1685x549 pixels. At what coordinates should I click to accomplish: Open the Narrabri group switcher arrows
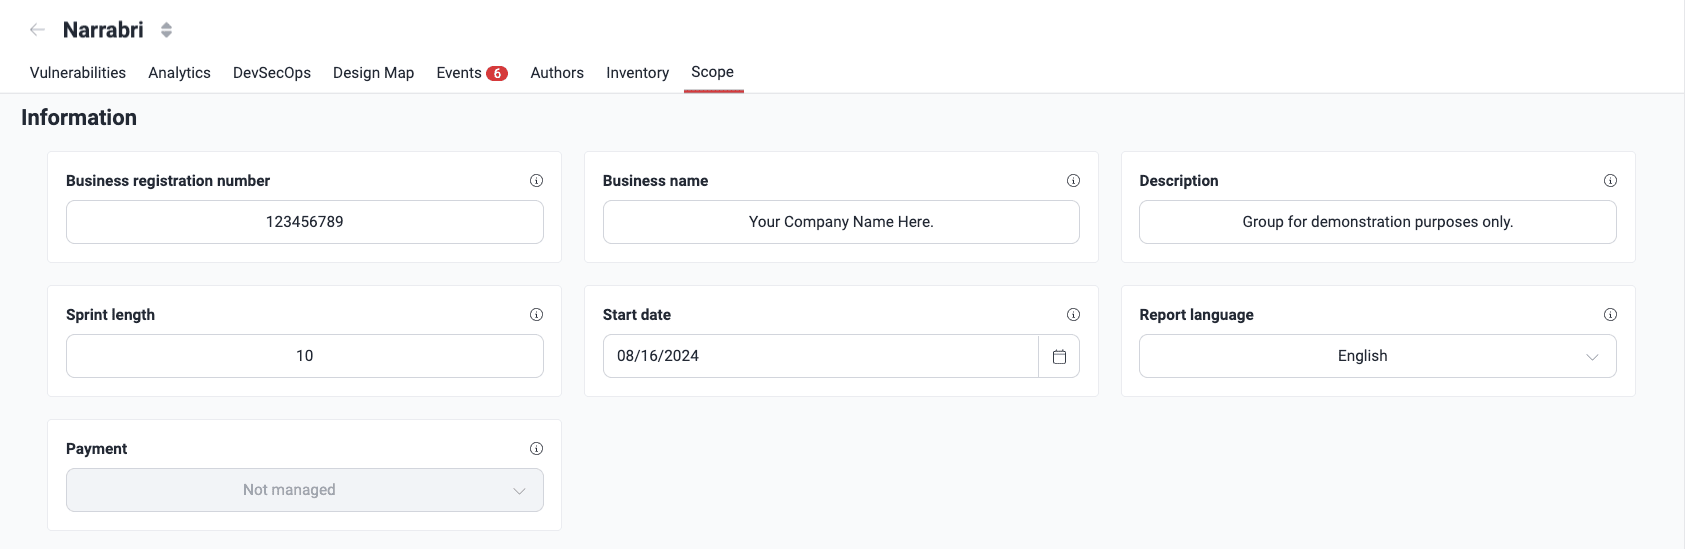[x=166, y=30]
